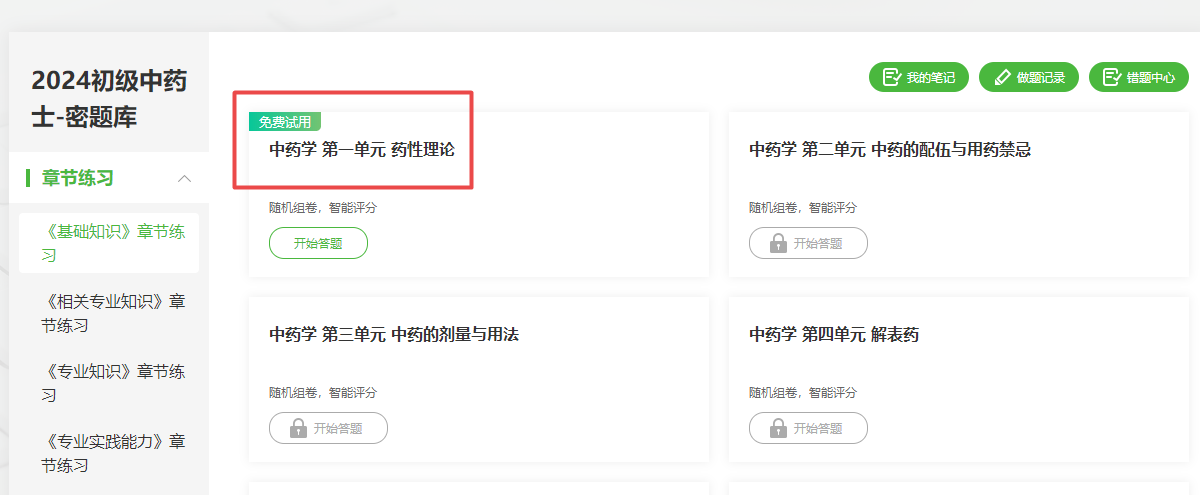Click lock icon on 第四单元 card

click(x=778, y=428)
